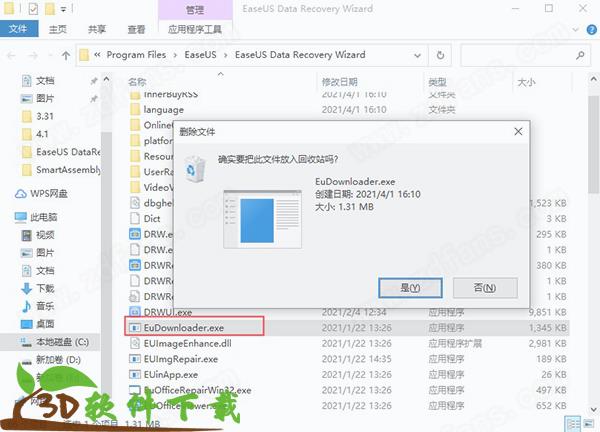Click the forward navigation arrow
The height and width of the screenshot is (432, 600).
click(x=34, y=56)
